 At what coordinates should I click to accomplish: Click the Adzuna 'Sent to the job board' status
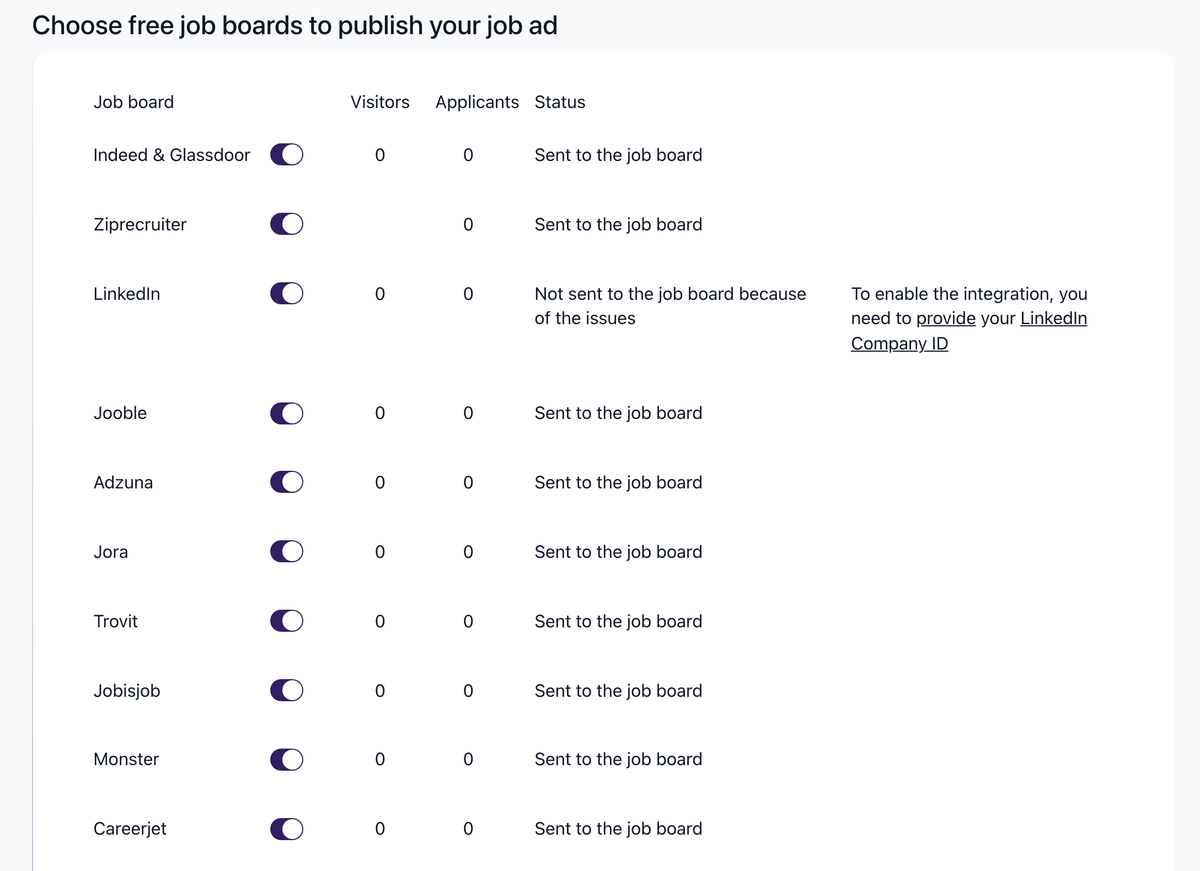[618, 482]
